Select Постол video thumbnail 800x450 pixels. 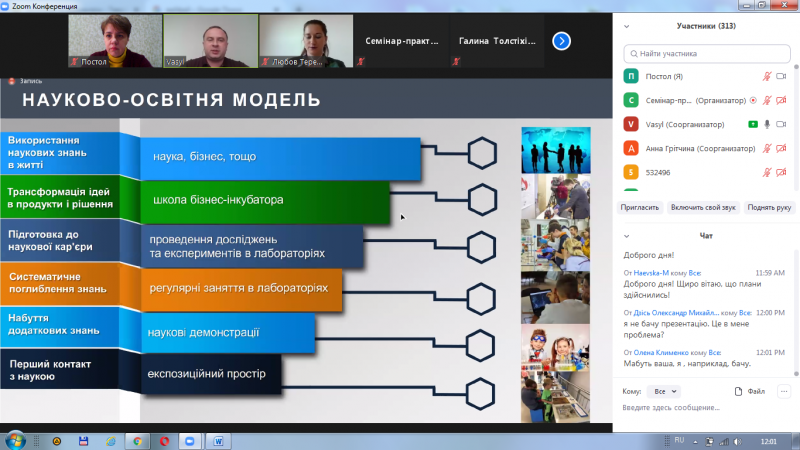click(x=115, y=41)
